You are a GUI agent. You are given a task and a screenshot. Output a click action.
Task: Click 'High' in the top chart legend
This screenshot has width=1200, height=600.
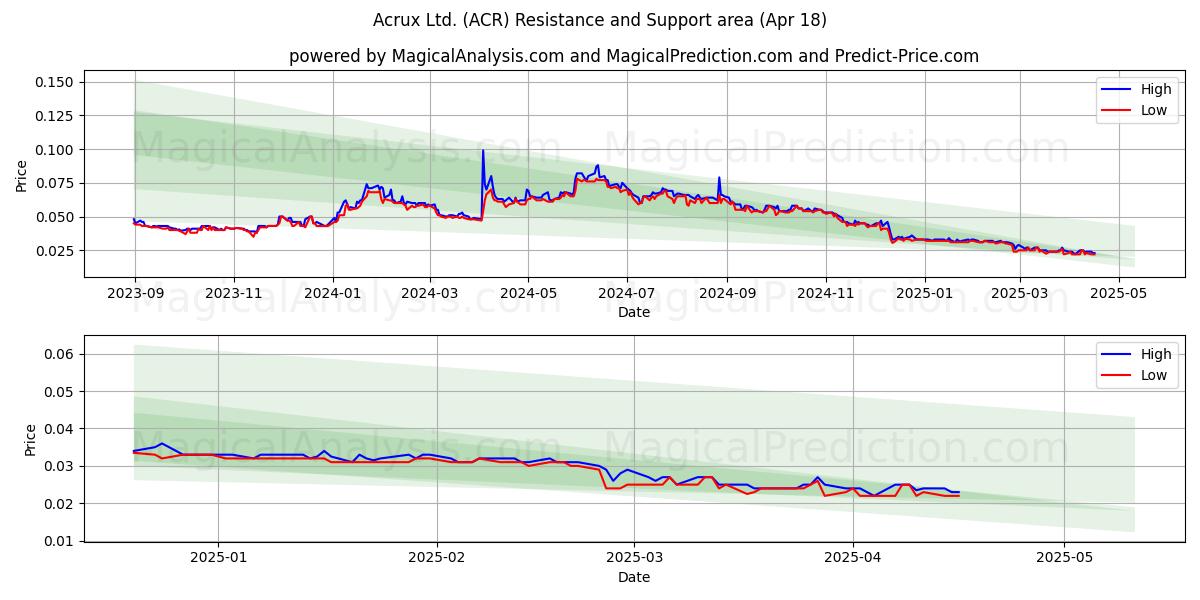(1156, 89)
